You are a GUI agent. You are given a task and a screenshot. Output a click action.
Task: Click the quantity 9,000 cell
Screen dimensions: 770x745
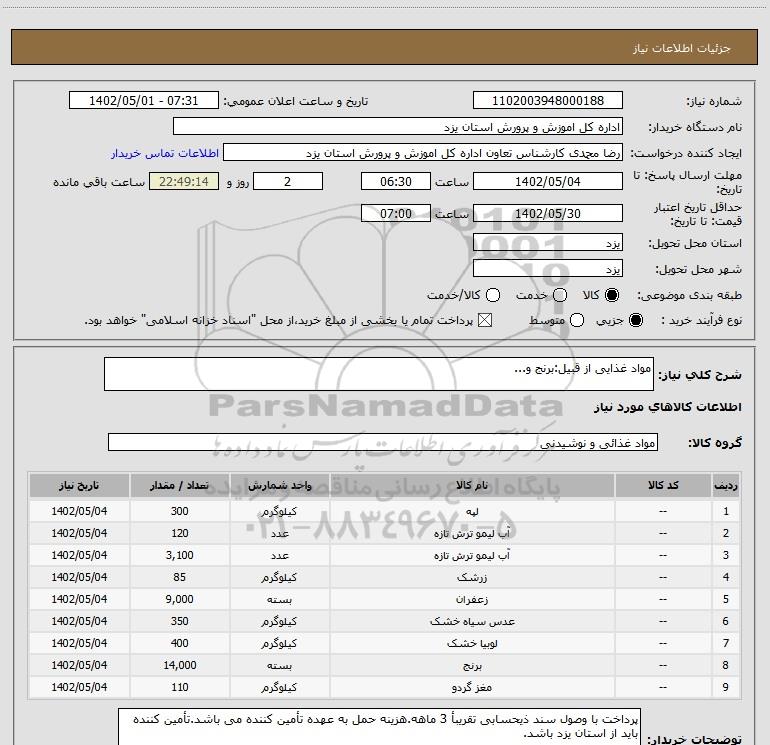tap(180, 599)
